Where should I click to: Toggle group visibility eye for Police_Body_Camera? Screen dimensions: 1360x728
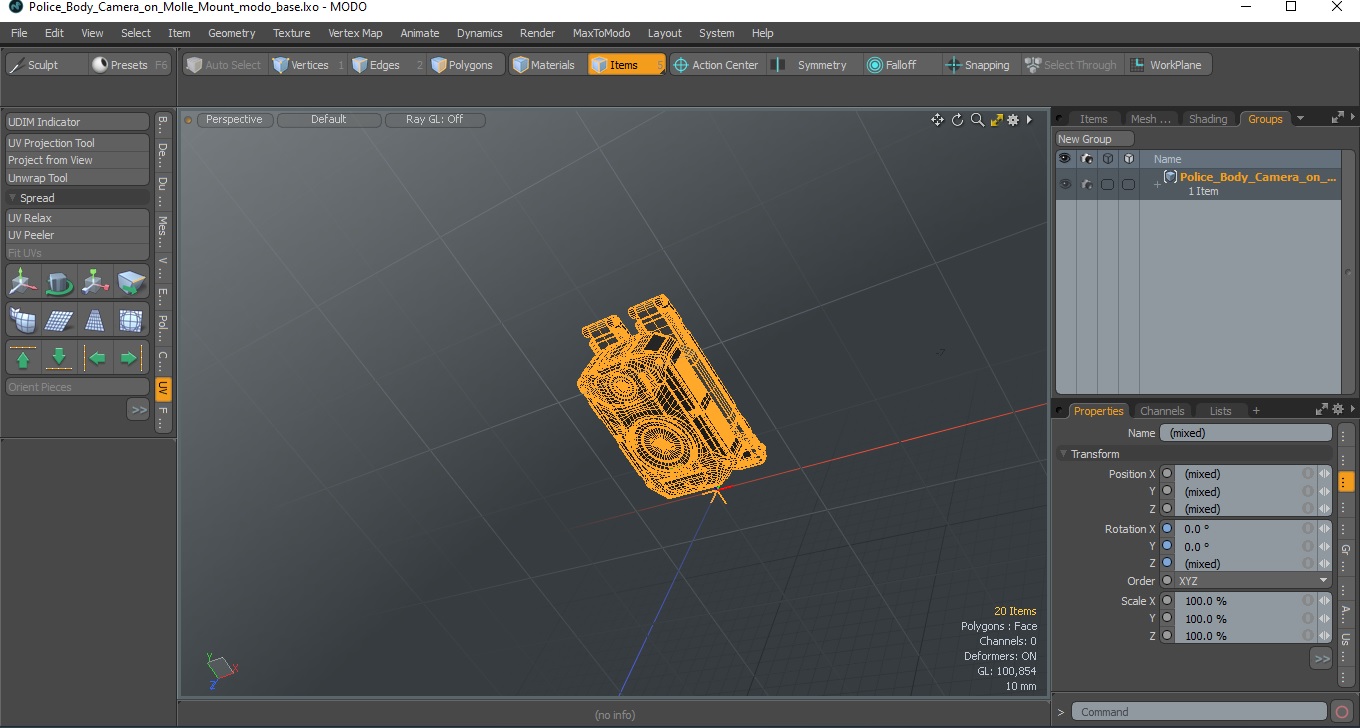[x=1065, y=184]
